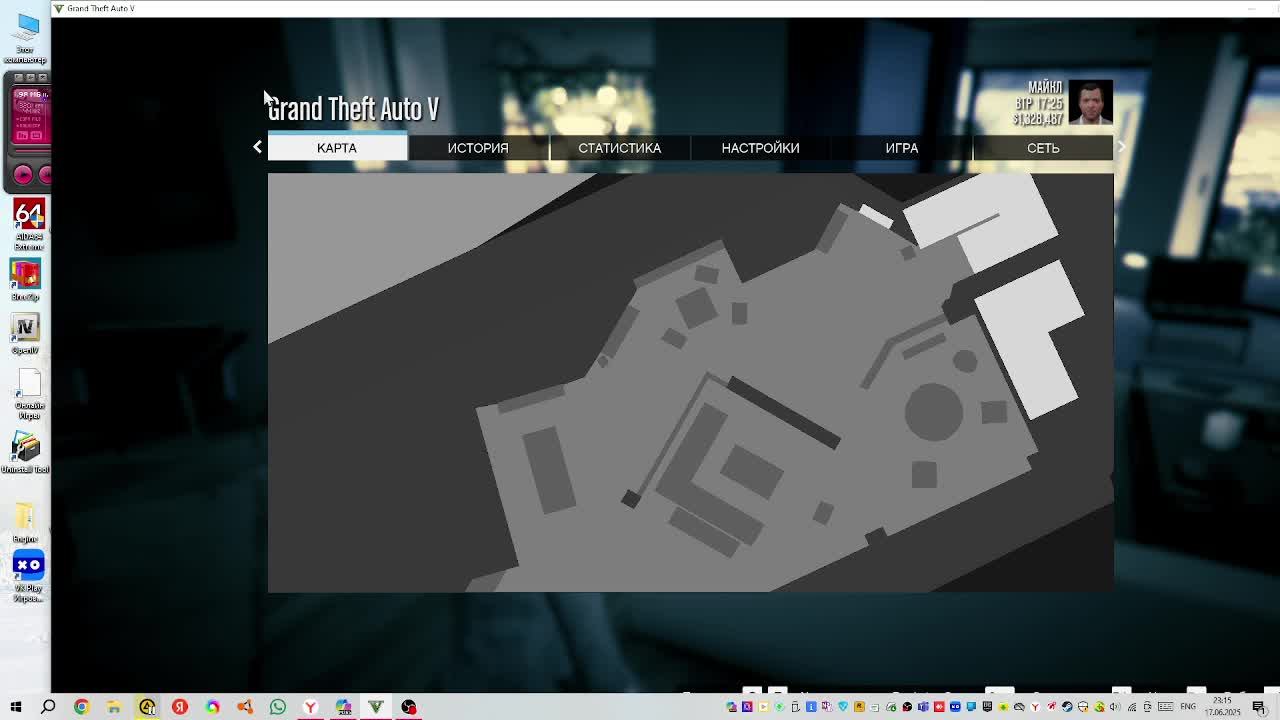Switch to the yellow taskbar app
This screenshot has width=1280, height=720.
[x=147, y=707]
